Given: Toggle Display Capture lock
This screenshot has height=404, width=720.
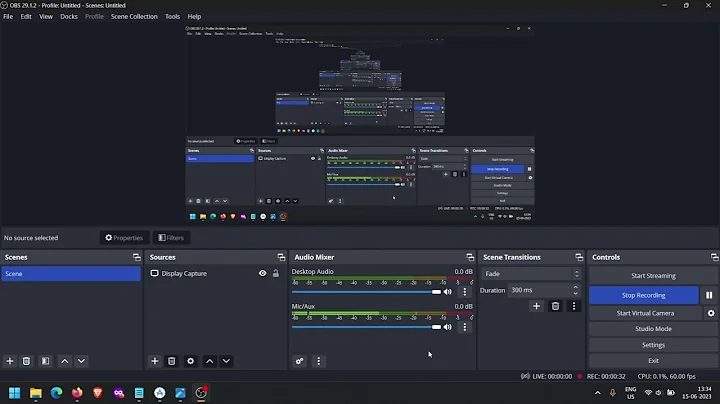Looking at the screenshot, I should (x=276, y=274).
